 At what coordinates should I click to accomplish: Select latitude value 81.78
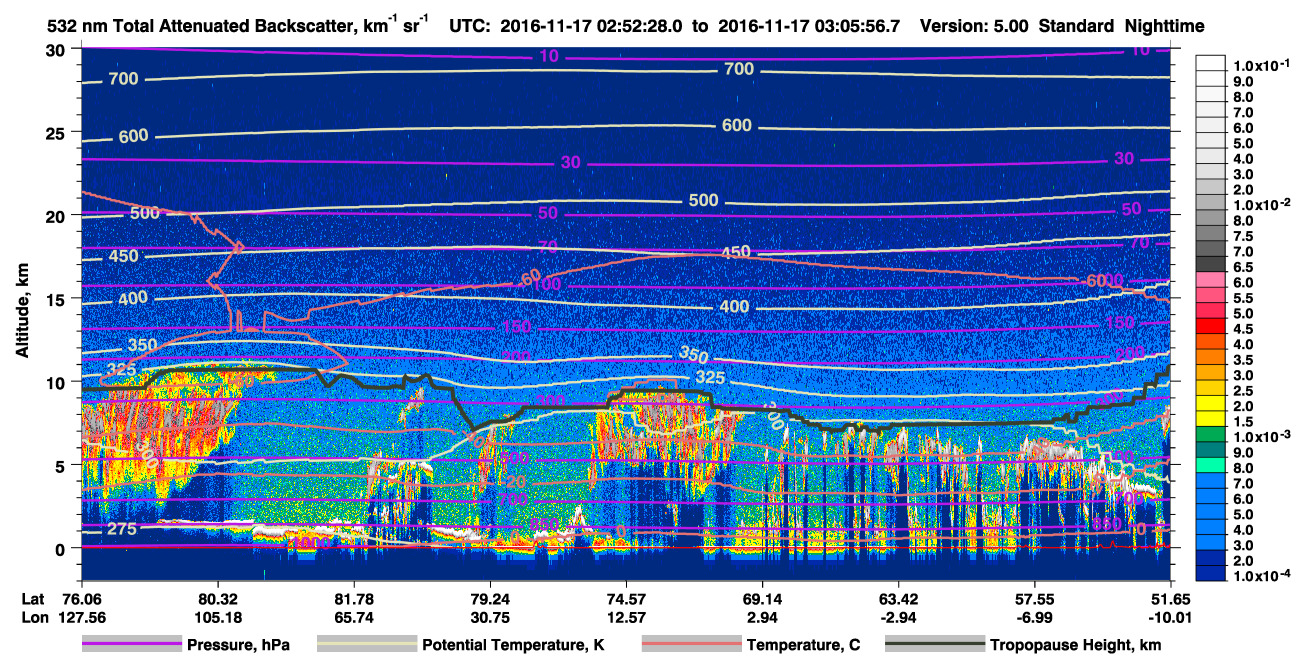pos(352,600)
